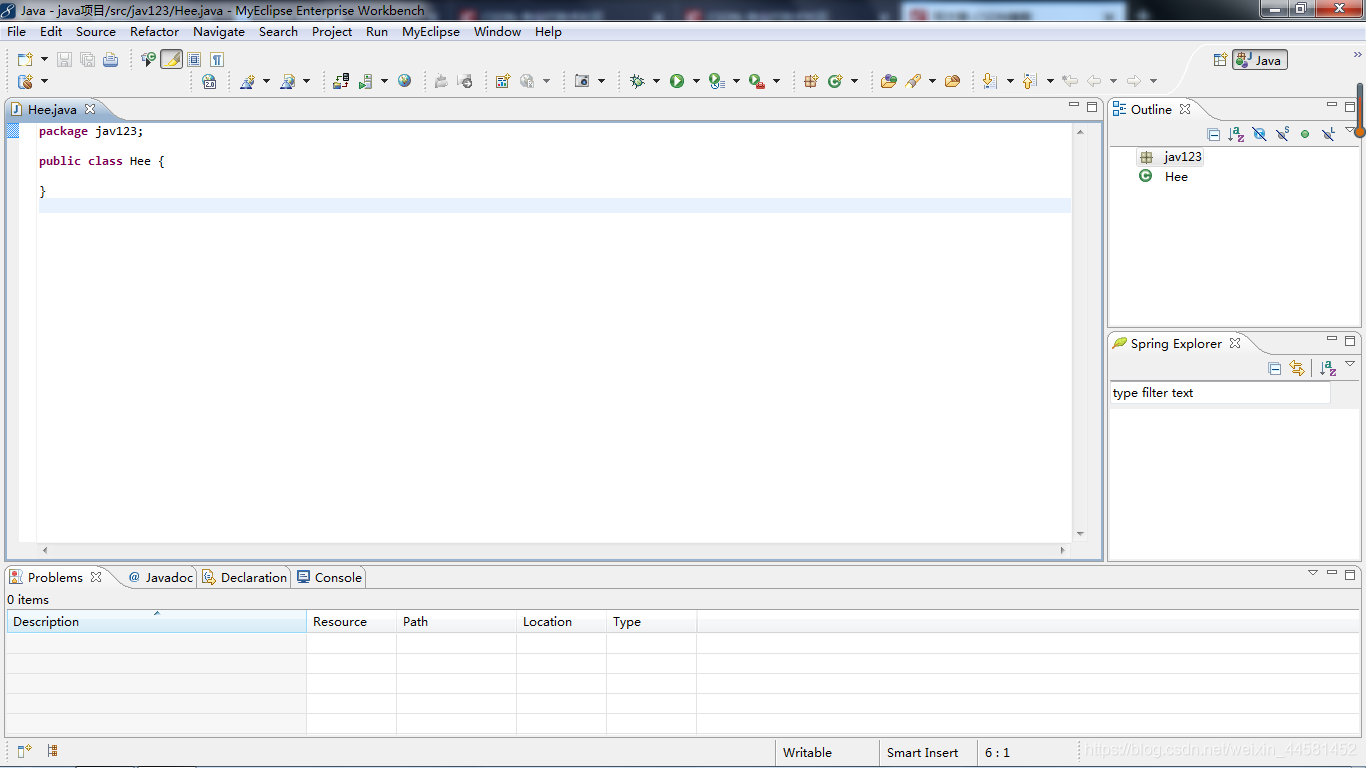Click the Search flashlight icon

click(913, 81)
